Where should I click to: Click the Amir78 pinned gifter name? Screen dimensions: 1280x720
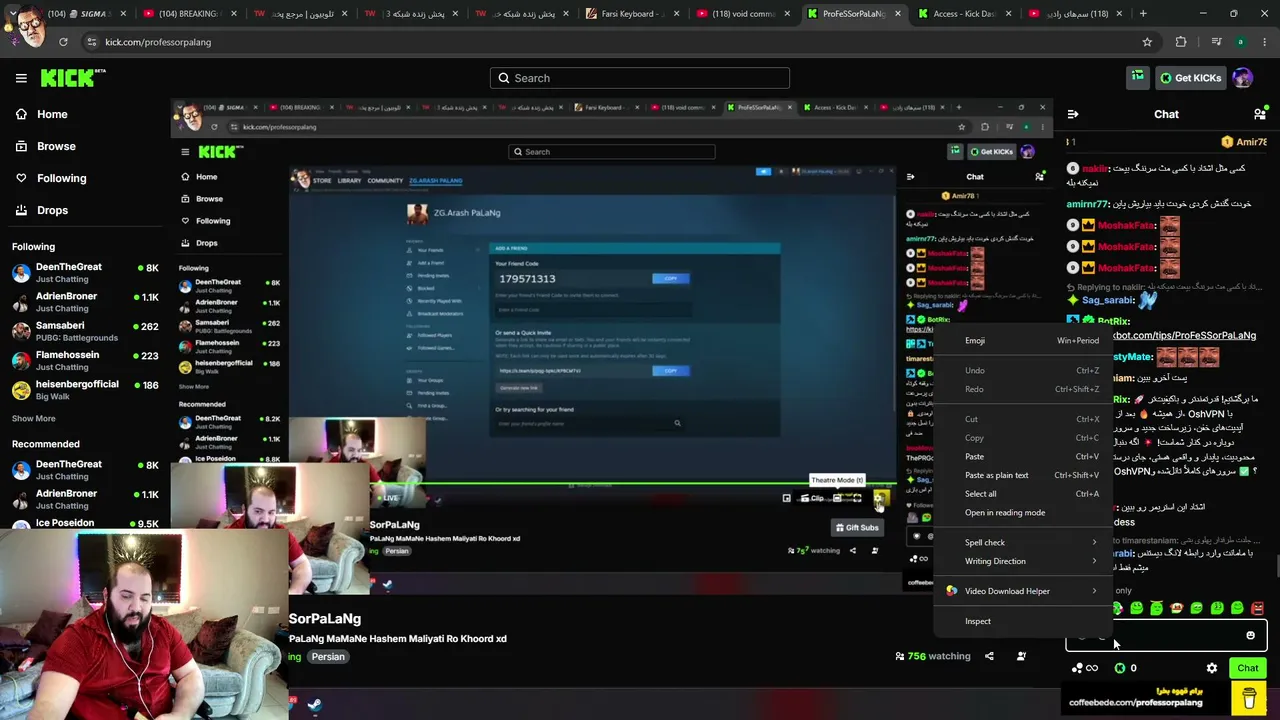point(1251,142)
